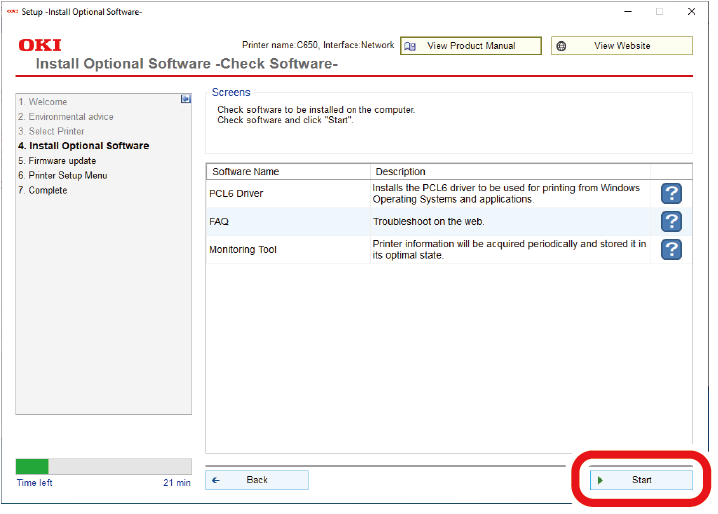Click the OKI logo
The height and width of the screenshot is (514, 718).
pyautogui.click(x=40, y=46)
